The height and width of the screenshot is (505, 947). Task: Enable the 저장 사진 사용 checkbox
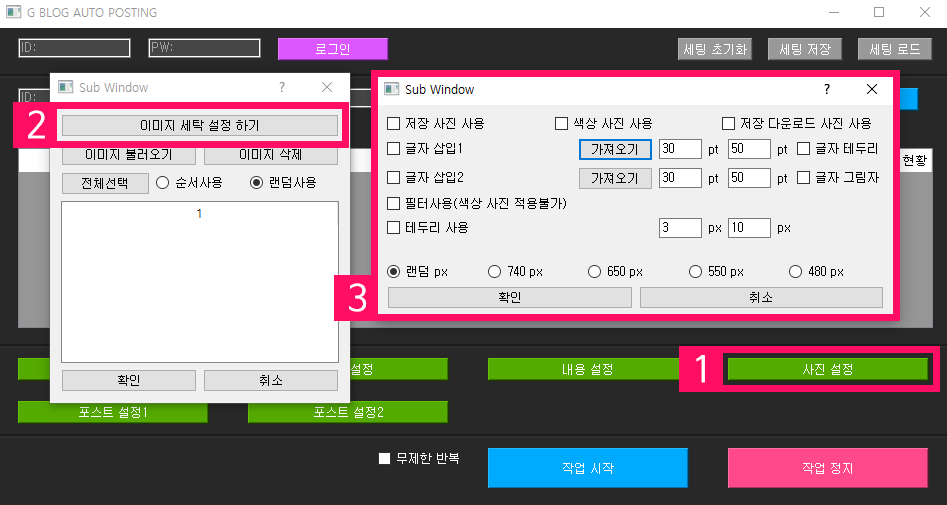pyautogui.click(x=393, y=124)
